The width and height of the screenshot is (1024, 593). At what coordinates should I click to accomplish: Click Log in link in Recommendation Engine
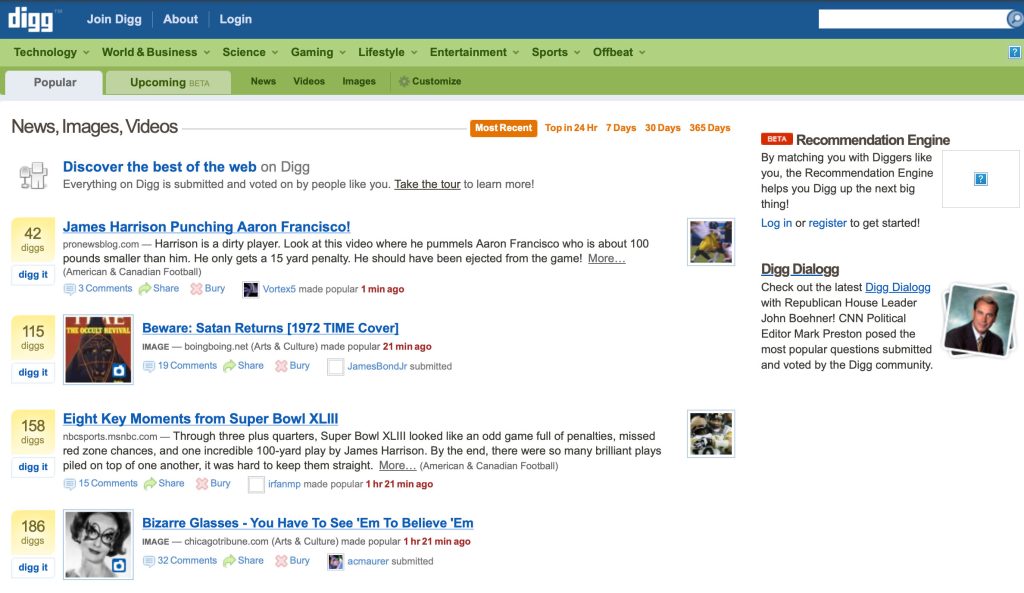tap(776, 223)
